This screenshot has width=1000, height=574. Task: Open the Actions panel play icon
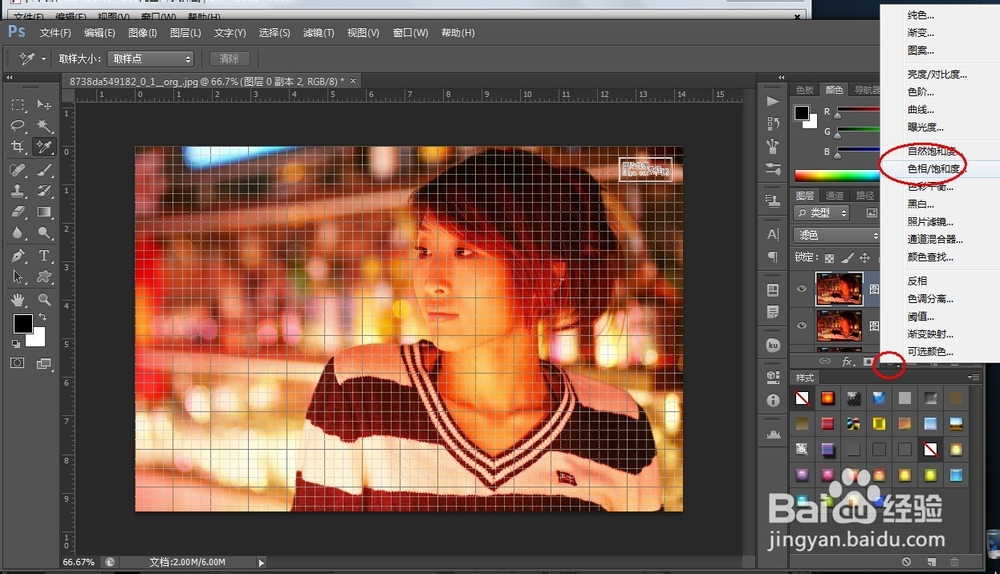(x=772, y=101)
